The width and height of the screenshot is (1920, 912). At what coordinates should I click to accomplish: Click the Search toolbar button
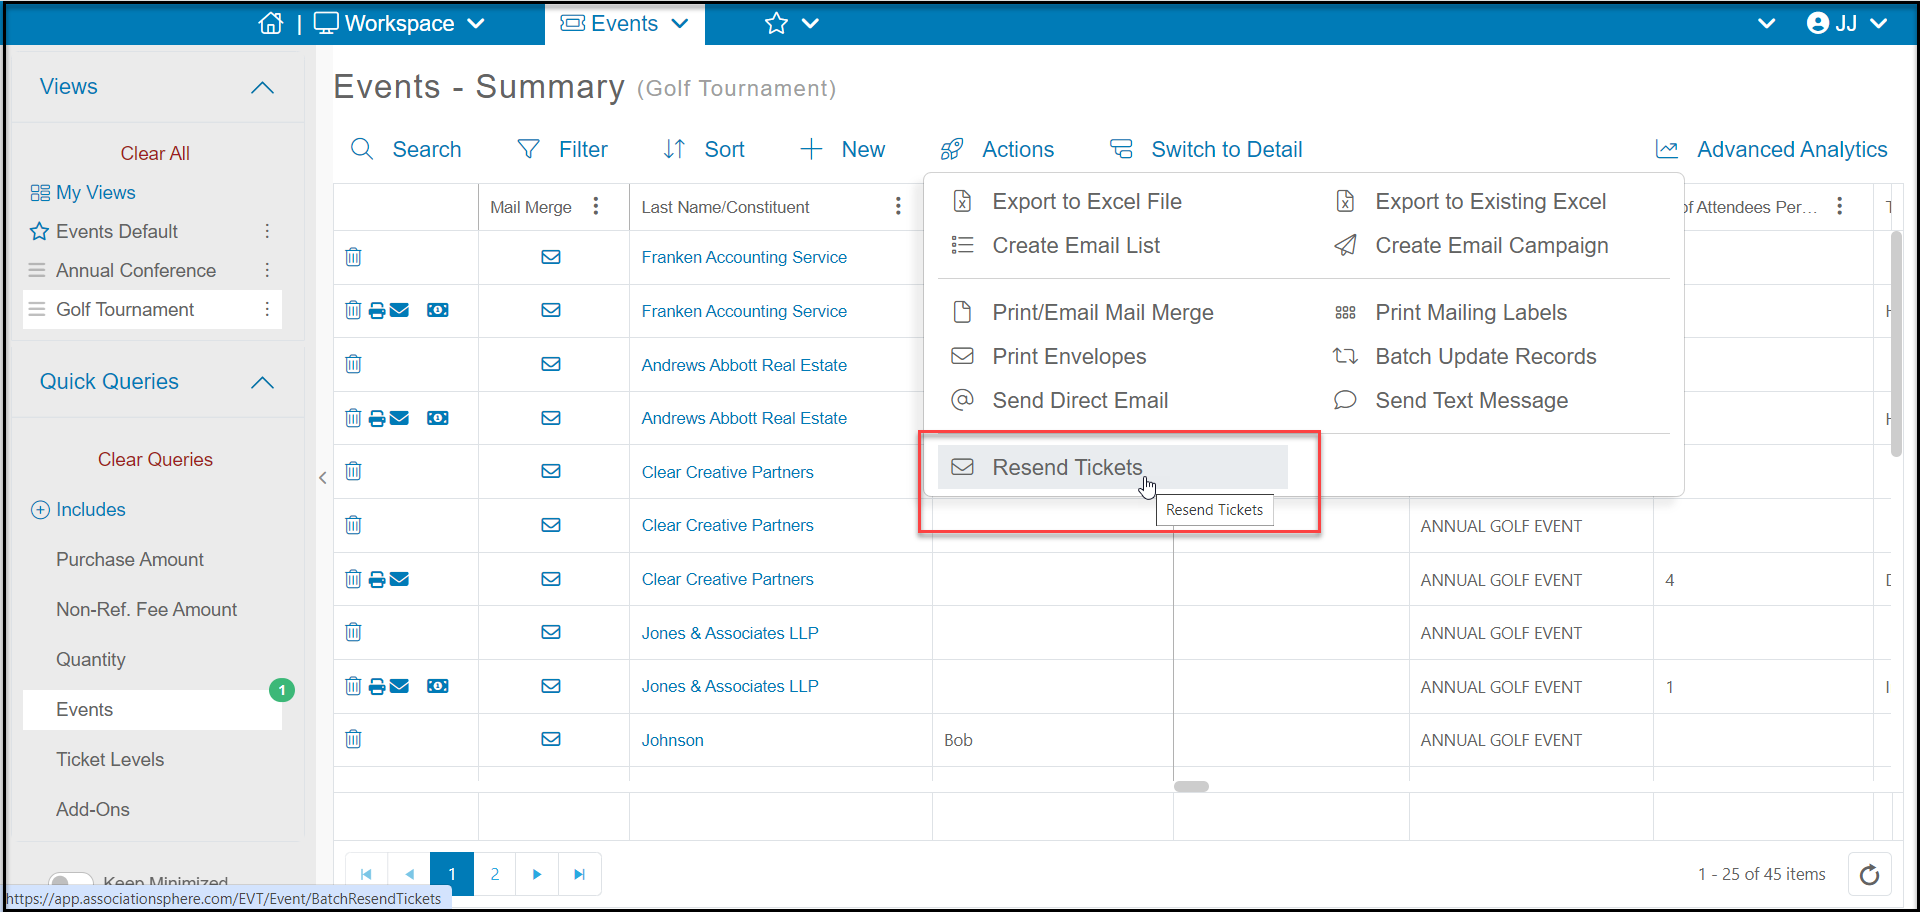coord(406,149)
